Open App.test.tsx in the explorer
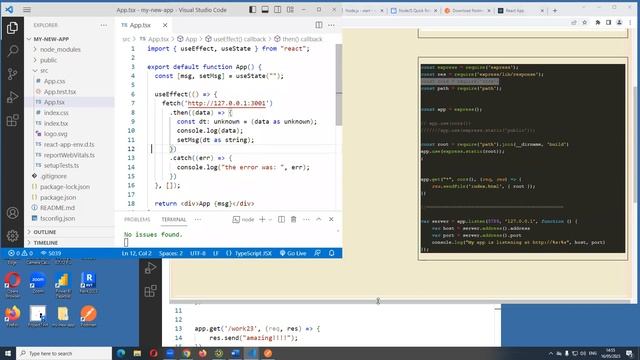640x360 pixels. pos(60,92)
